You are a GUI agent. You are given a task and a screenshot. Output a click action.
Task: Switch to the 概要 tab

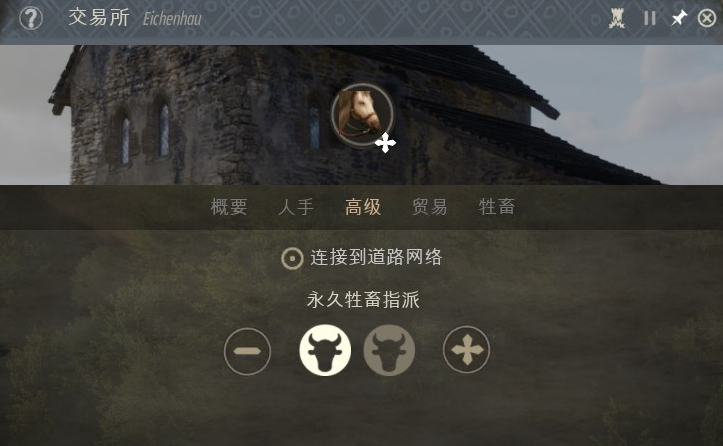[229, 207]
